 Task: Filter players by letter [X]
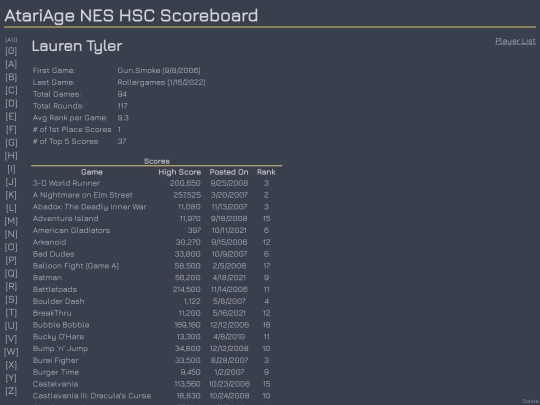click(x=11, y=365)
